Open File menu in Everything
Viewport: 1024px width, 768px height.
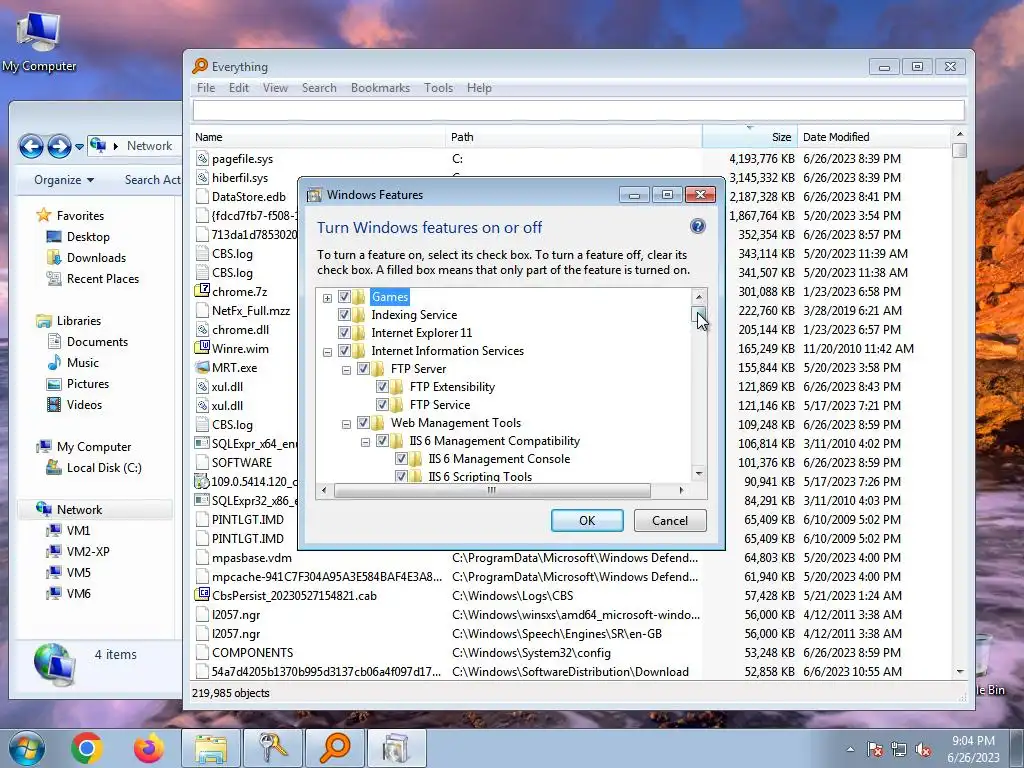206,88
